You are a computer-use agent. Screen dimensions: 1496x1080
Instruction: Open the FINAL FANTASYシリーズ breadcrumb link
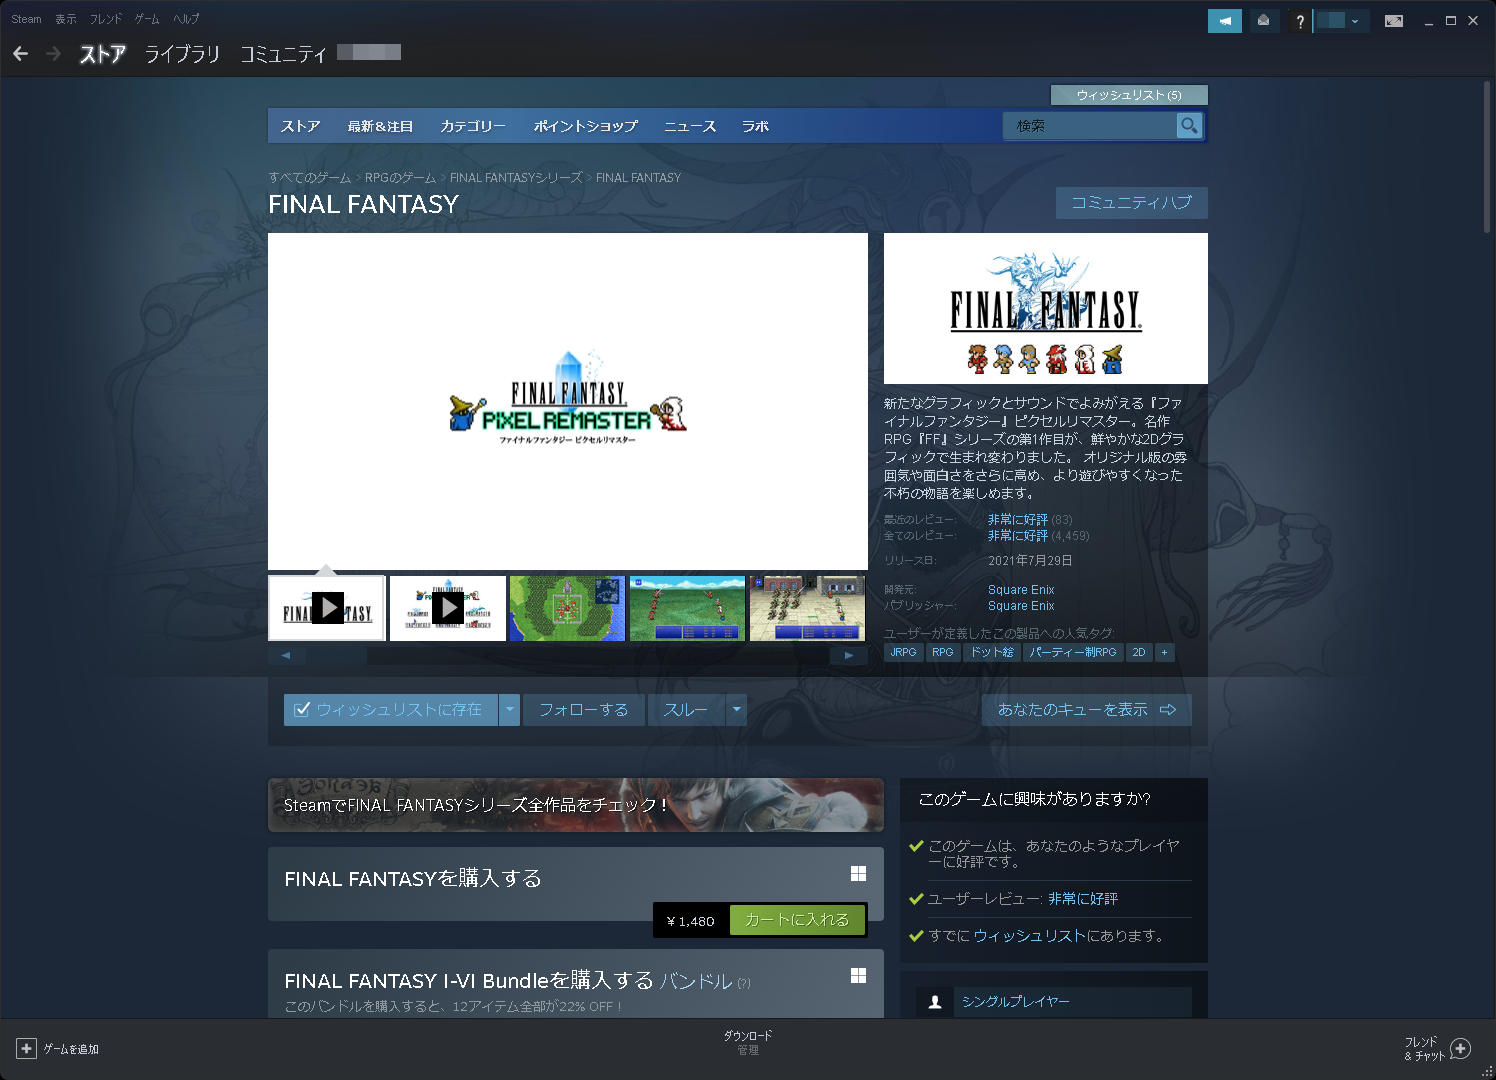click(x=516, y=177)
